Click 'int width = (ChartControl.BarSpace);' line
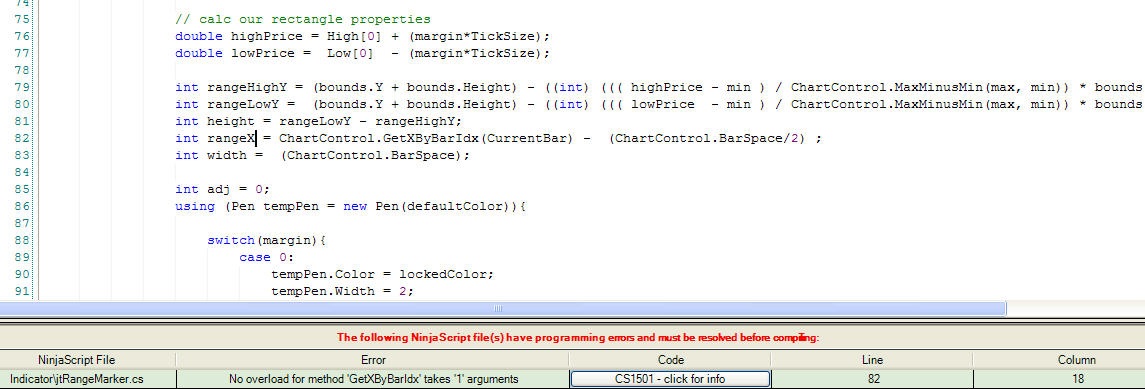Screen dimensions: 1145x389 tap(322, 155)
